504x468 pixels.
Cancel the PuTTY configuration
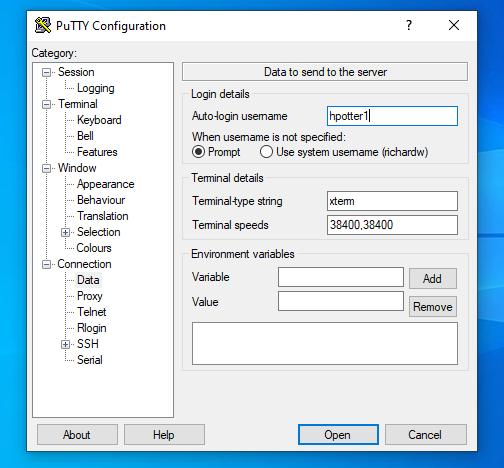click(426, 435)
